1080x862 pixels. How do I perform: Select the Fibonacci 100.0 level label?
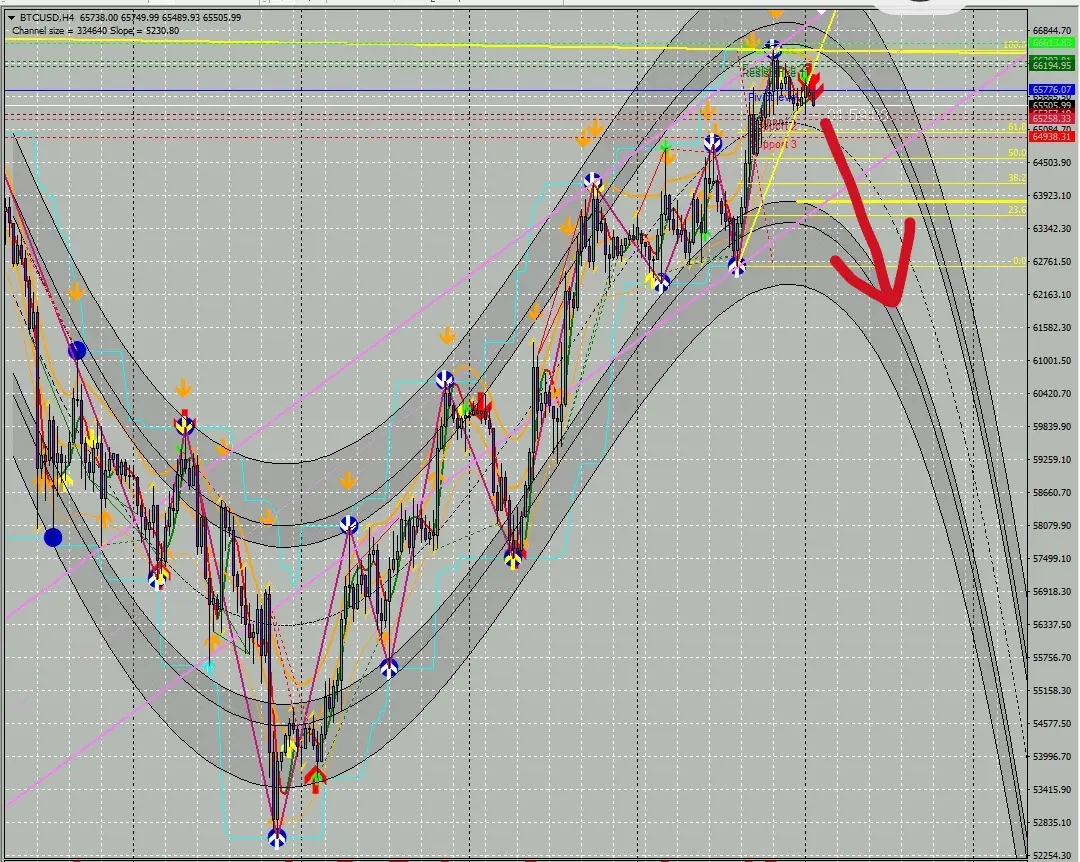(1013, 45)
